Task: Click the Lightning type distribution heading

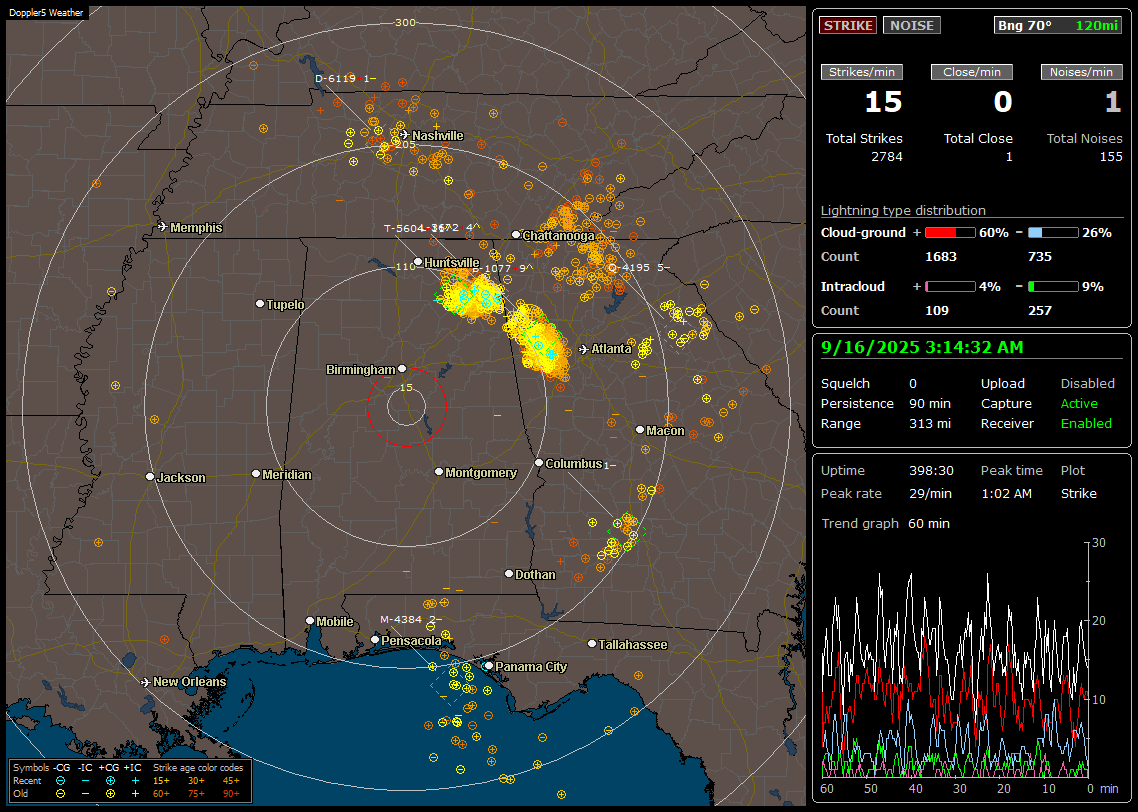Action: tap(903, 210)
